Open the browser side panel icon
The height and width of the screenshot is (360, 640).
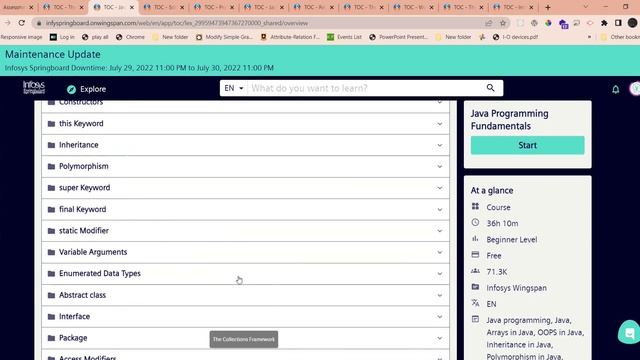618,23
